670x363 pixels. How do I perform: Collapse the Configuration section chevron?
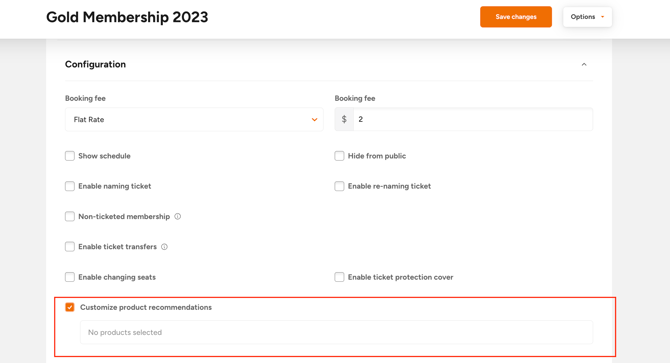tap(584, 64)
